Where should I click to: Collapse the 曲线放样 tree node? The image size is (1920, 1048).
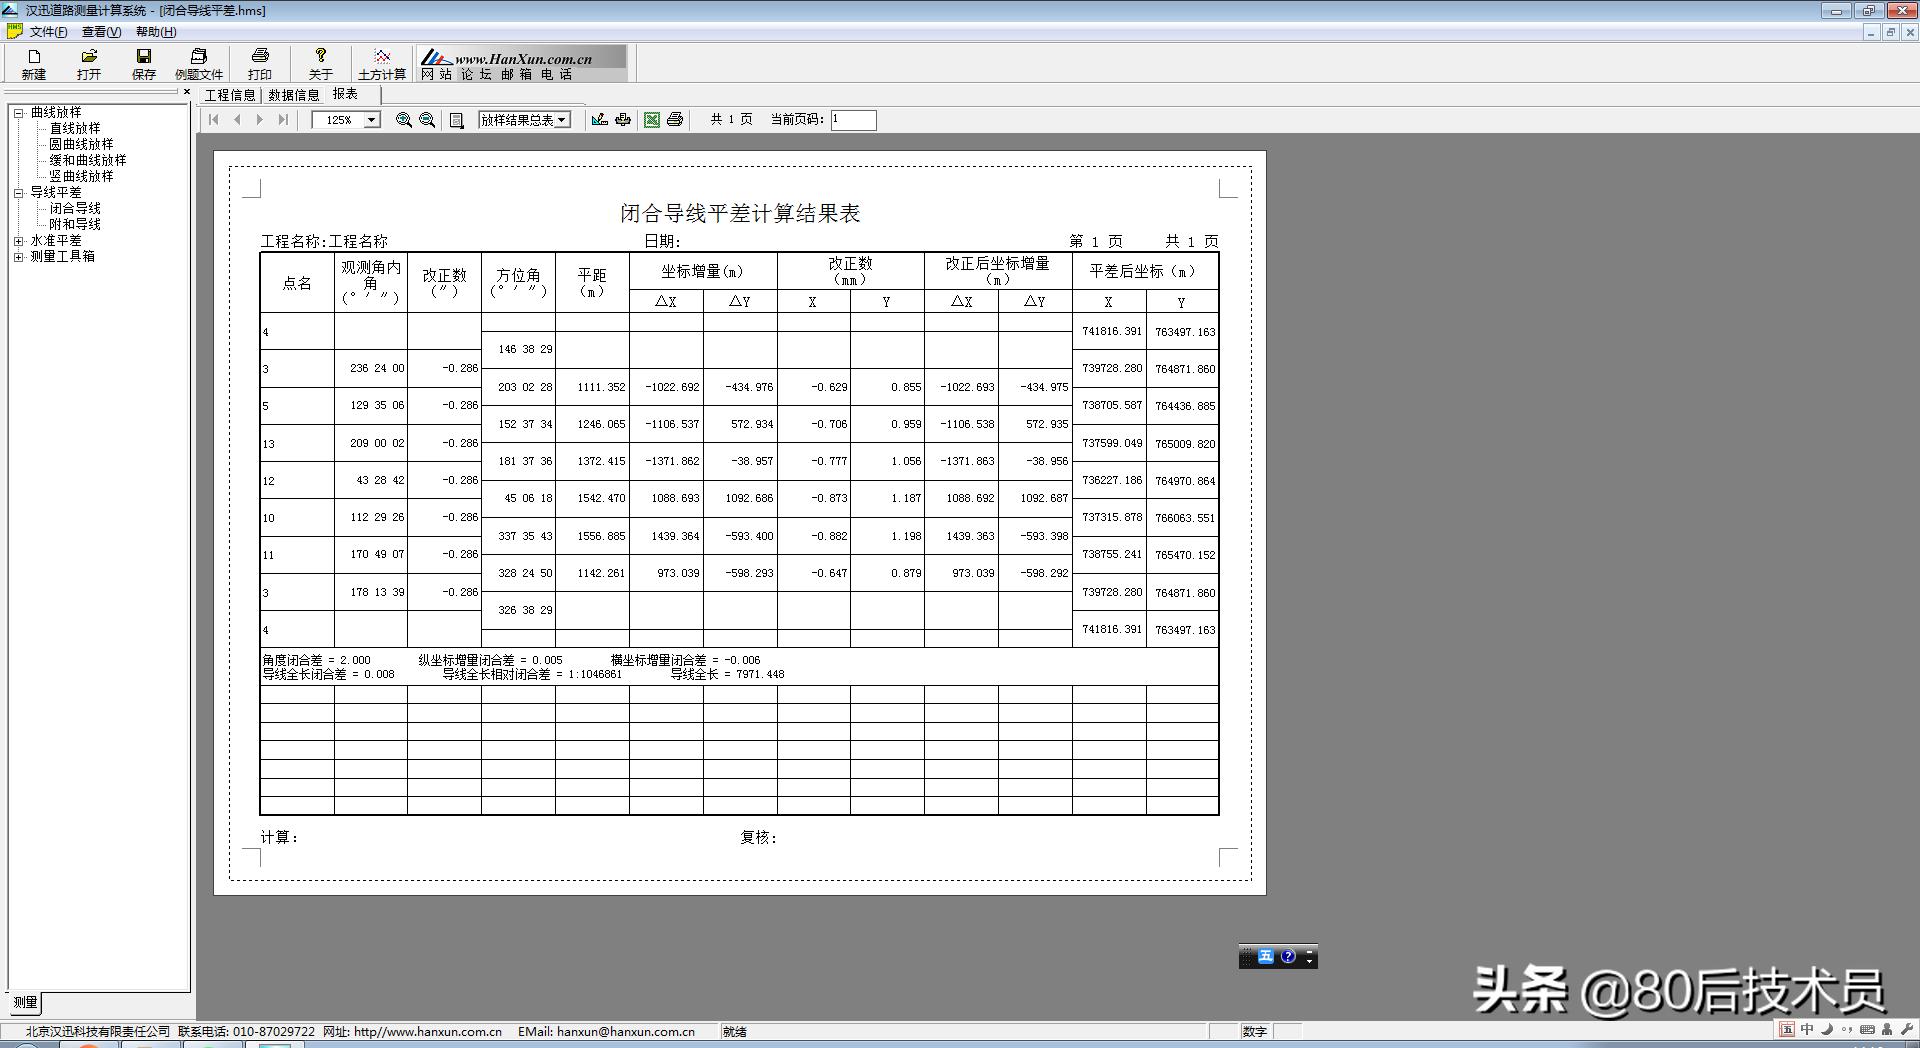coord(18,113)
